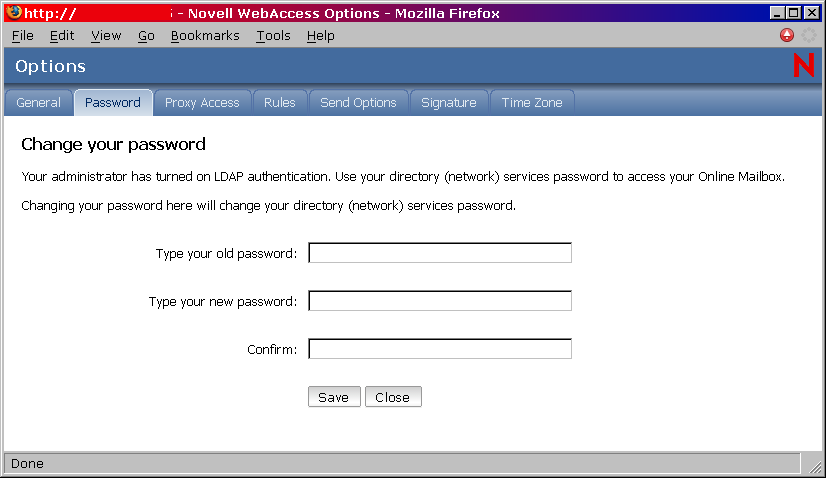Open the Rules tab
826x478 pixels.
[x=280, y=103]
